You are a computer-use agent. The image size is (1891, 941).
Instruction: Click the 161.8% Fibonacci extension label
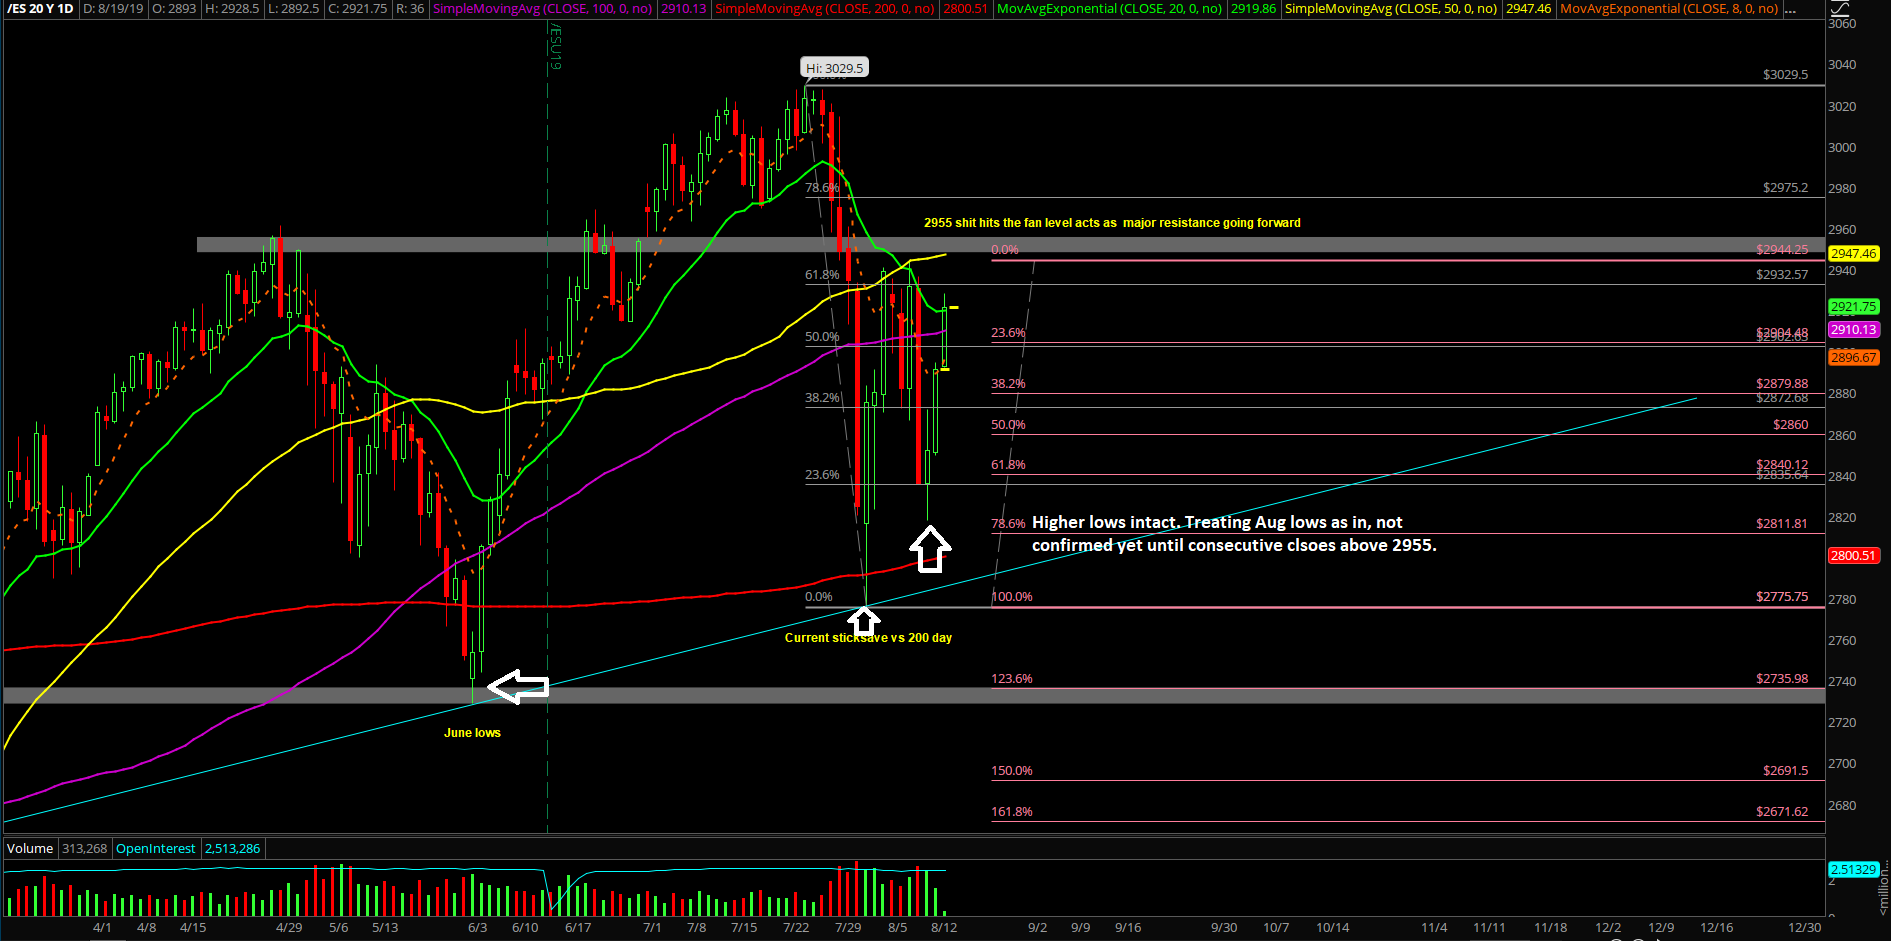tap(1012, 812)
